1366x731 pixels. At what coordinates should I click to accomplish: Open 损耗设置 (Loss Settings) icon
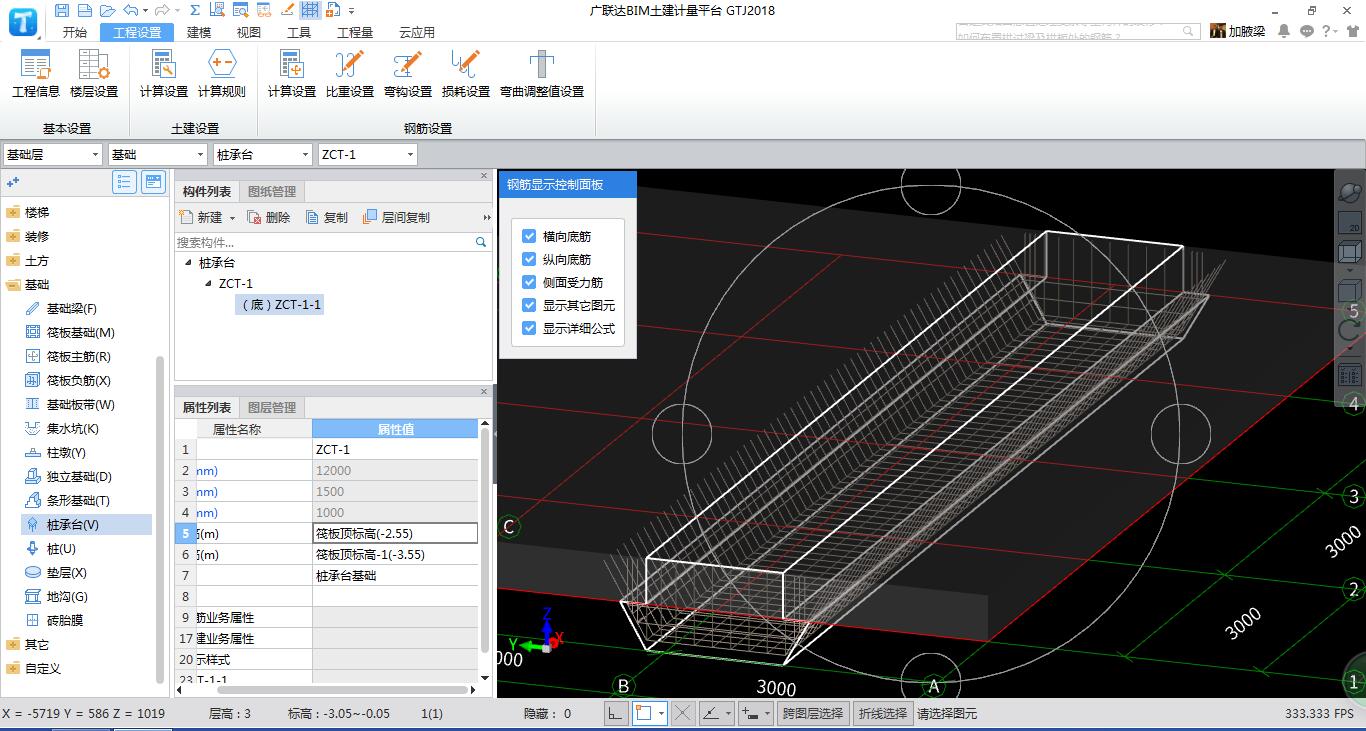466,75
